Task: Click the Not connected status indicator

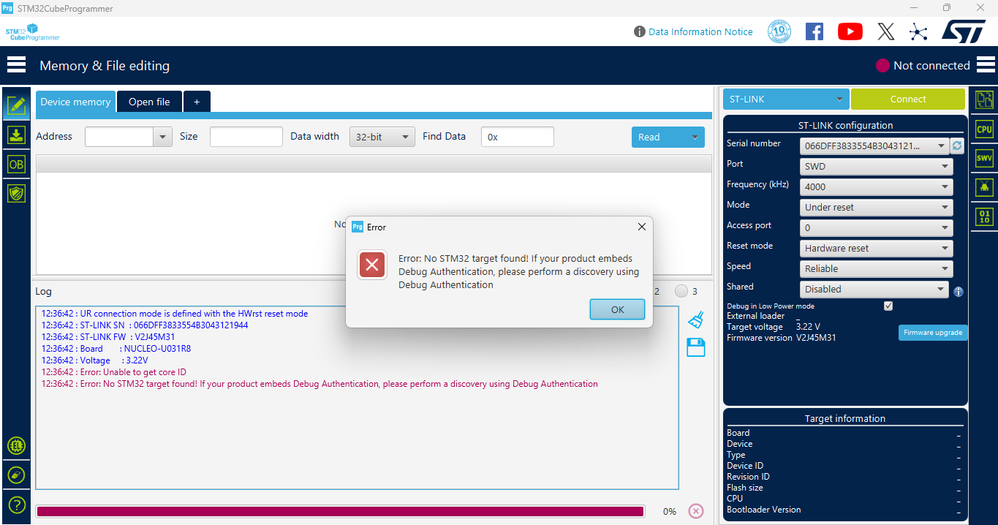Action: 923,66
